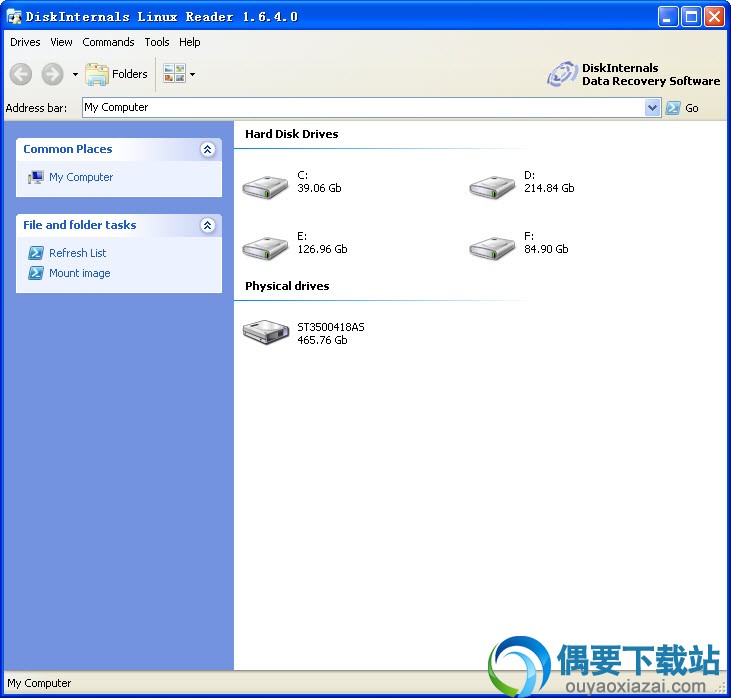
Task: Click the D: 214.84 Gb label
Action: click(x=549, y=182)
